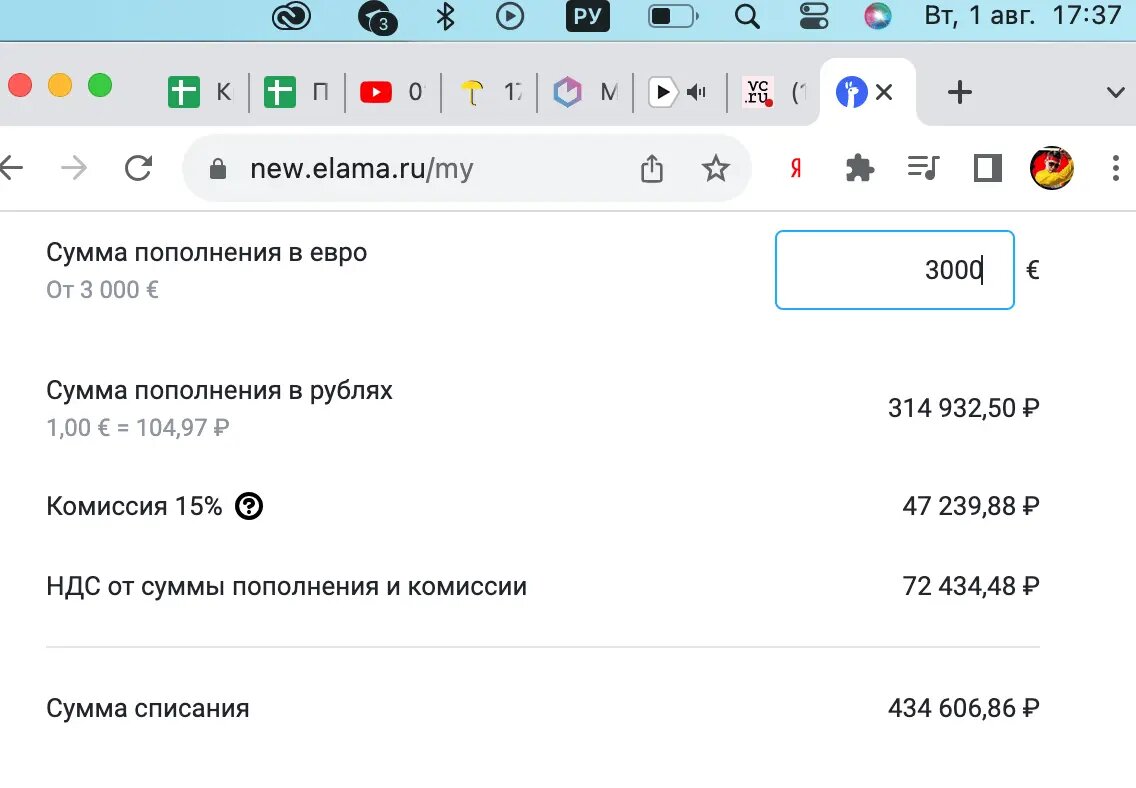Viewport: 1136px width, 788px height.
Task: Open the play circle menu bar icon
Action: tap(510, 16)
